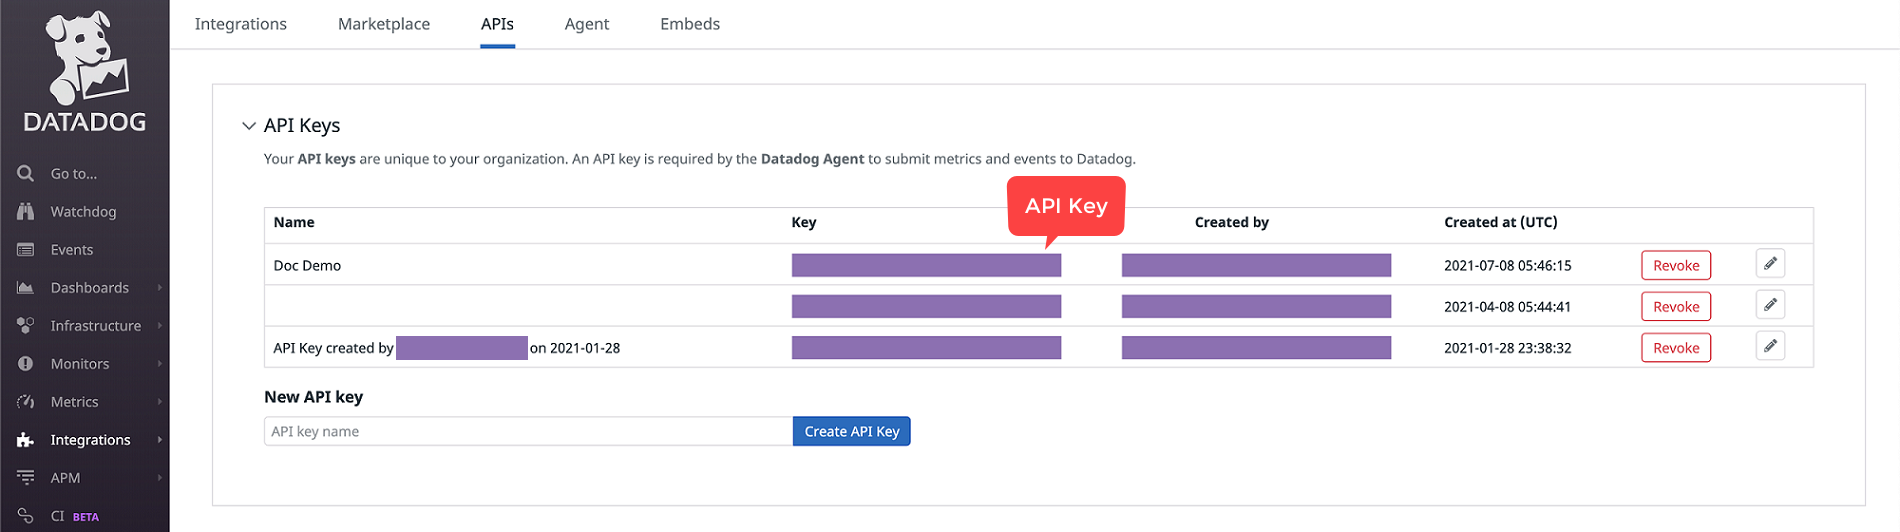
Task: Revoke the Doc Demo API key
Action: 1676,265
